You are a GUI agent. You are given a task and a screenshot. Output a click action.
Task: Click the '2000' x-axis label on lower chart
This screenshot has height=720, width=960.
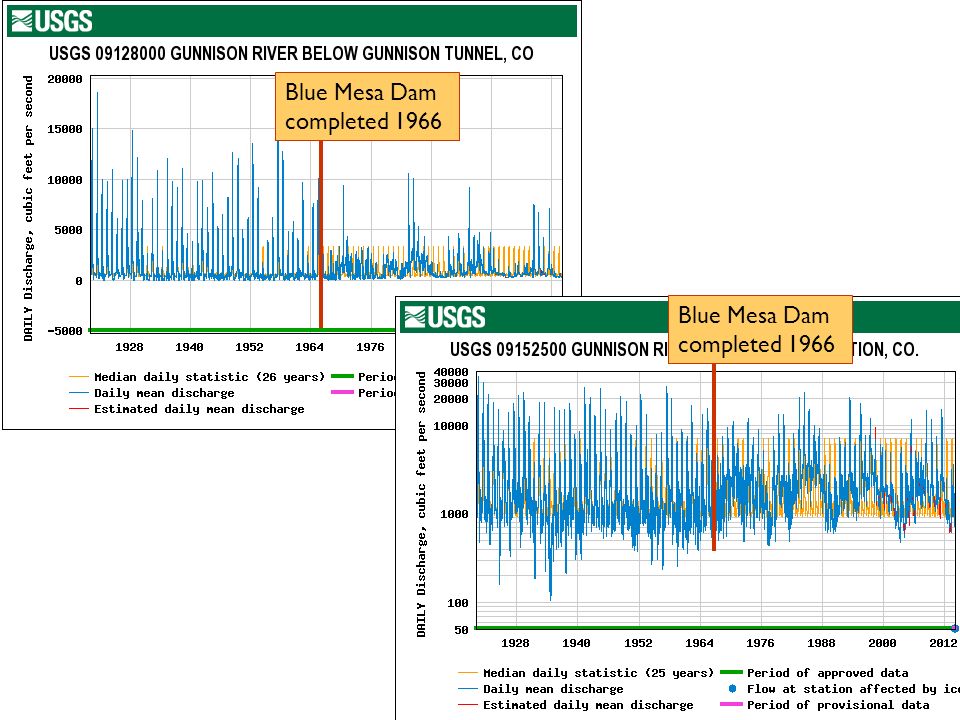click(882, 643)
